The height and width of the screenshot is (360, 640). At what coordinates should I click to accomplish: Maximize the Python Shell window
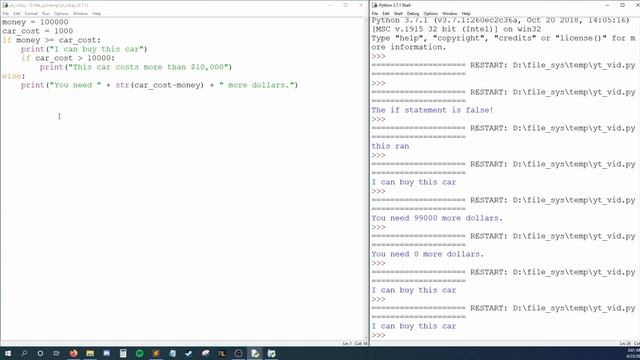(622, 5)
